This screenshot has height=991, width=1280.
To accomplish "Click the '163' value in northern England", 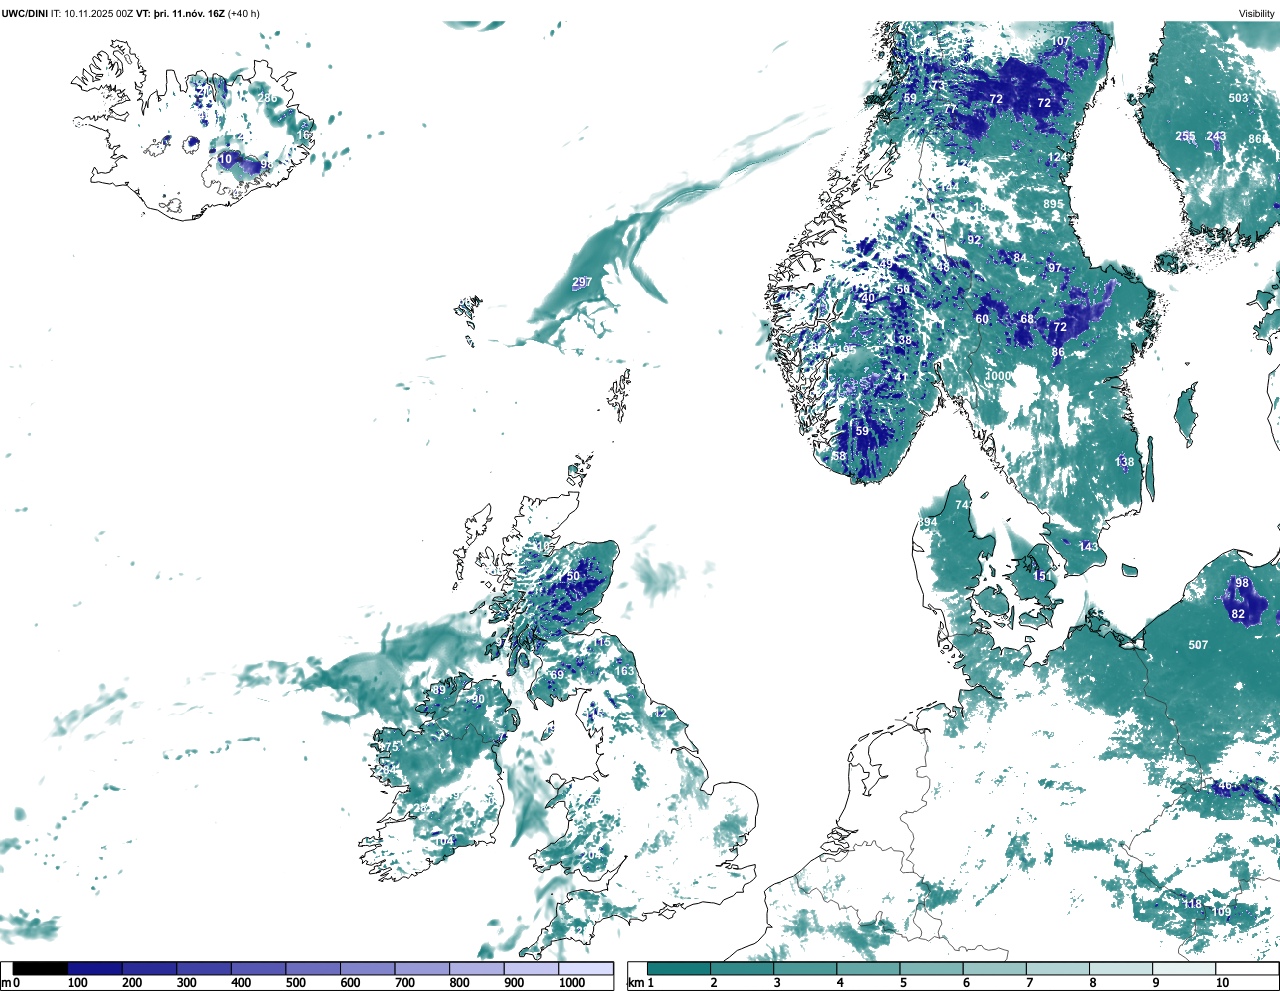I will click(624, 671).
